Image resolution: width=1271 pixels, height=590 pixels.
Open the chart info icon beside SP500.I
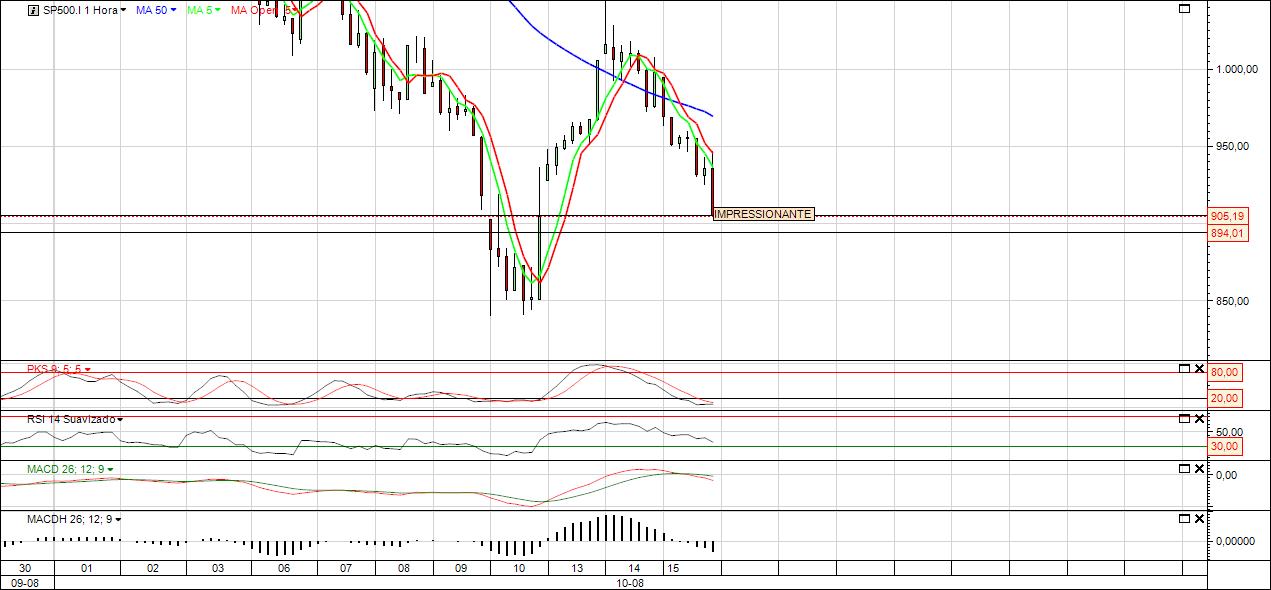pos(33,10)
